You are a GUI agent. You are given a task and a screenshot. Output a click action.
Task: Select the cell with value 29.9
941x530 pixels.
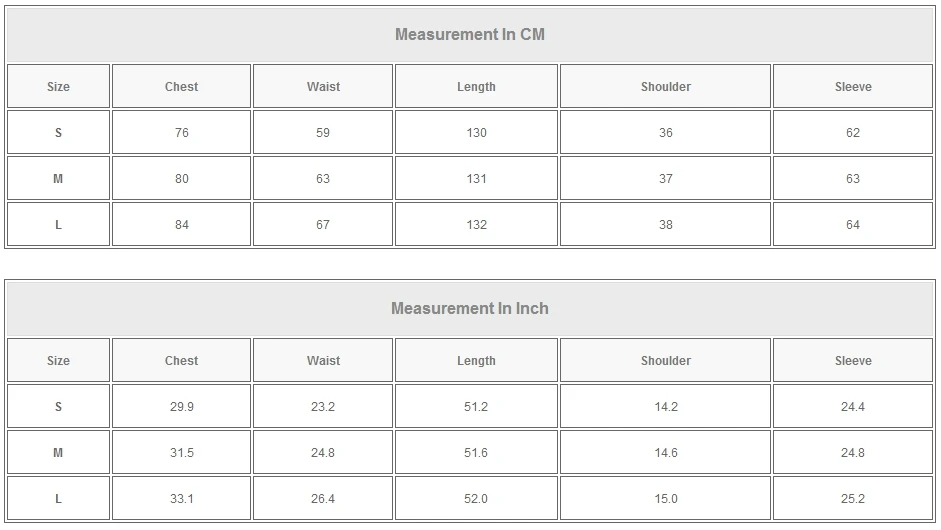click(181, 407)
